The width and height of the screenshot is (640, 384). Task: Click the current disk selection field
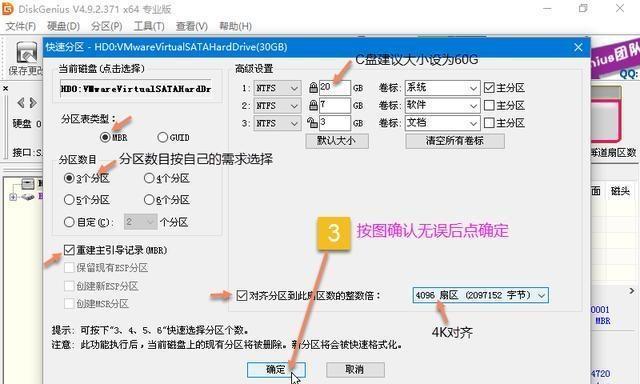[x=136, y=89]
